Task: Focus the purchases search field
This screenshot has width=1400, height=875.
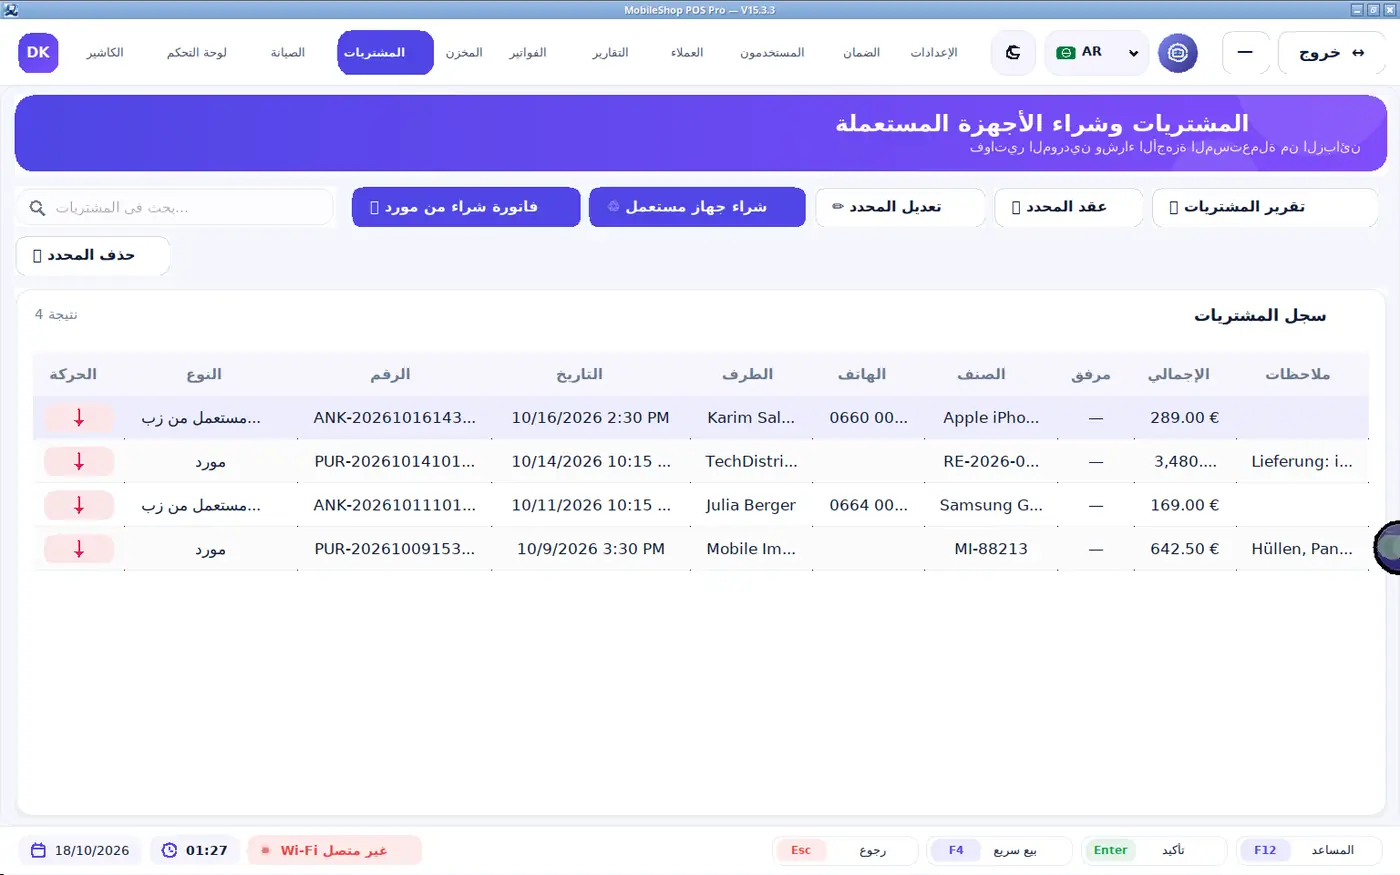Action: 175,208
